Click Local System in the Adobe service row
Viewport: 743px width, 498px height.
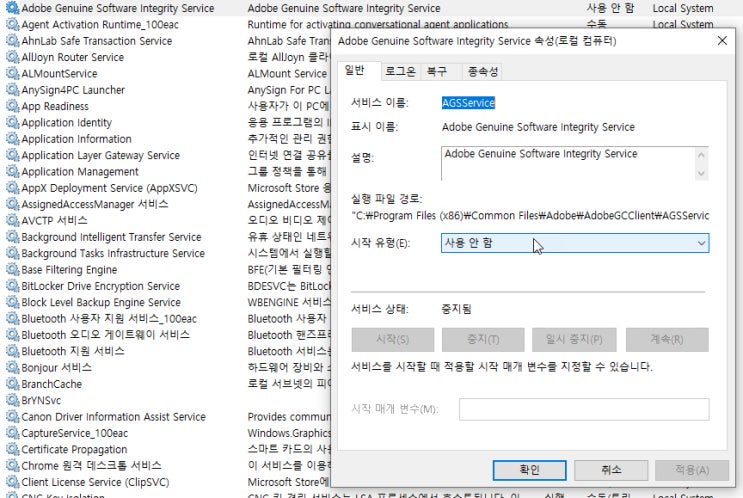click(x=683, y=8)
